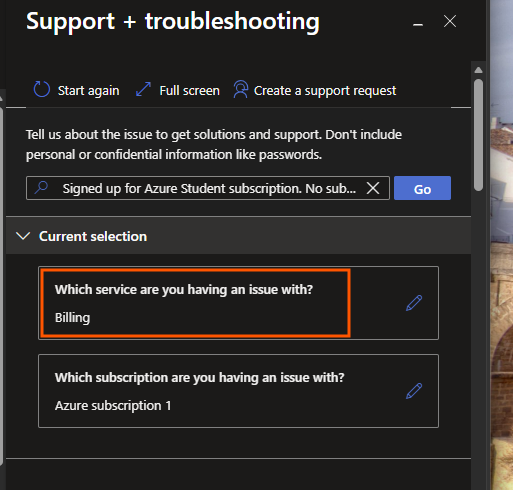Click 'Which service are you having an issue with?'

click(x=184, y=290)
